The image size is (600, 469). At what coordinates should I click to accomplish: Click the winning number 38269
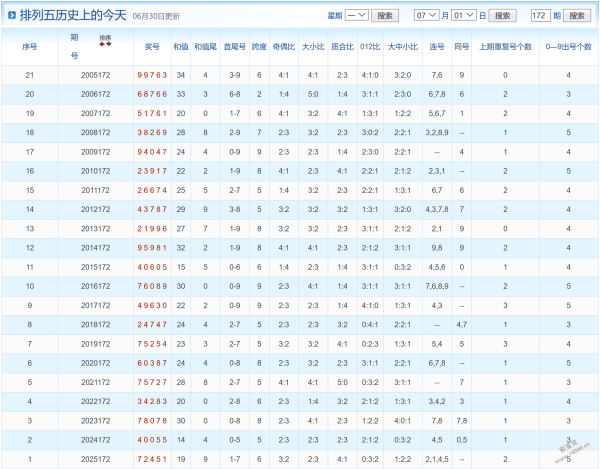(152, 132)
